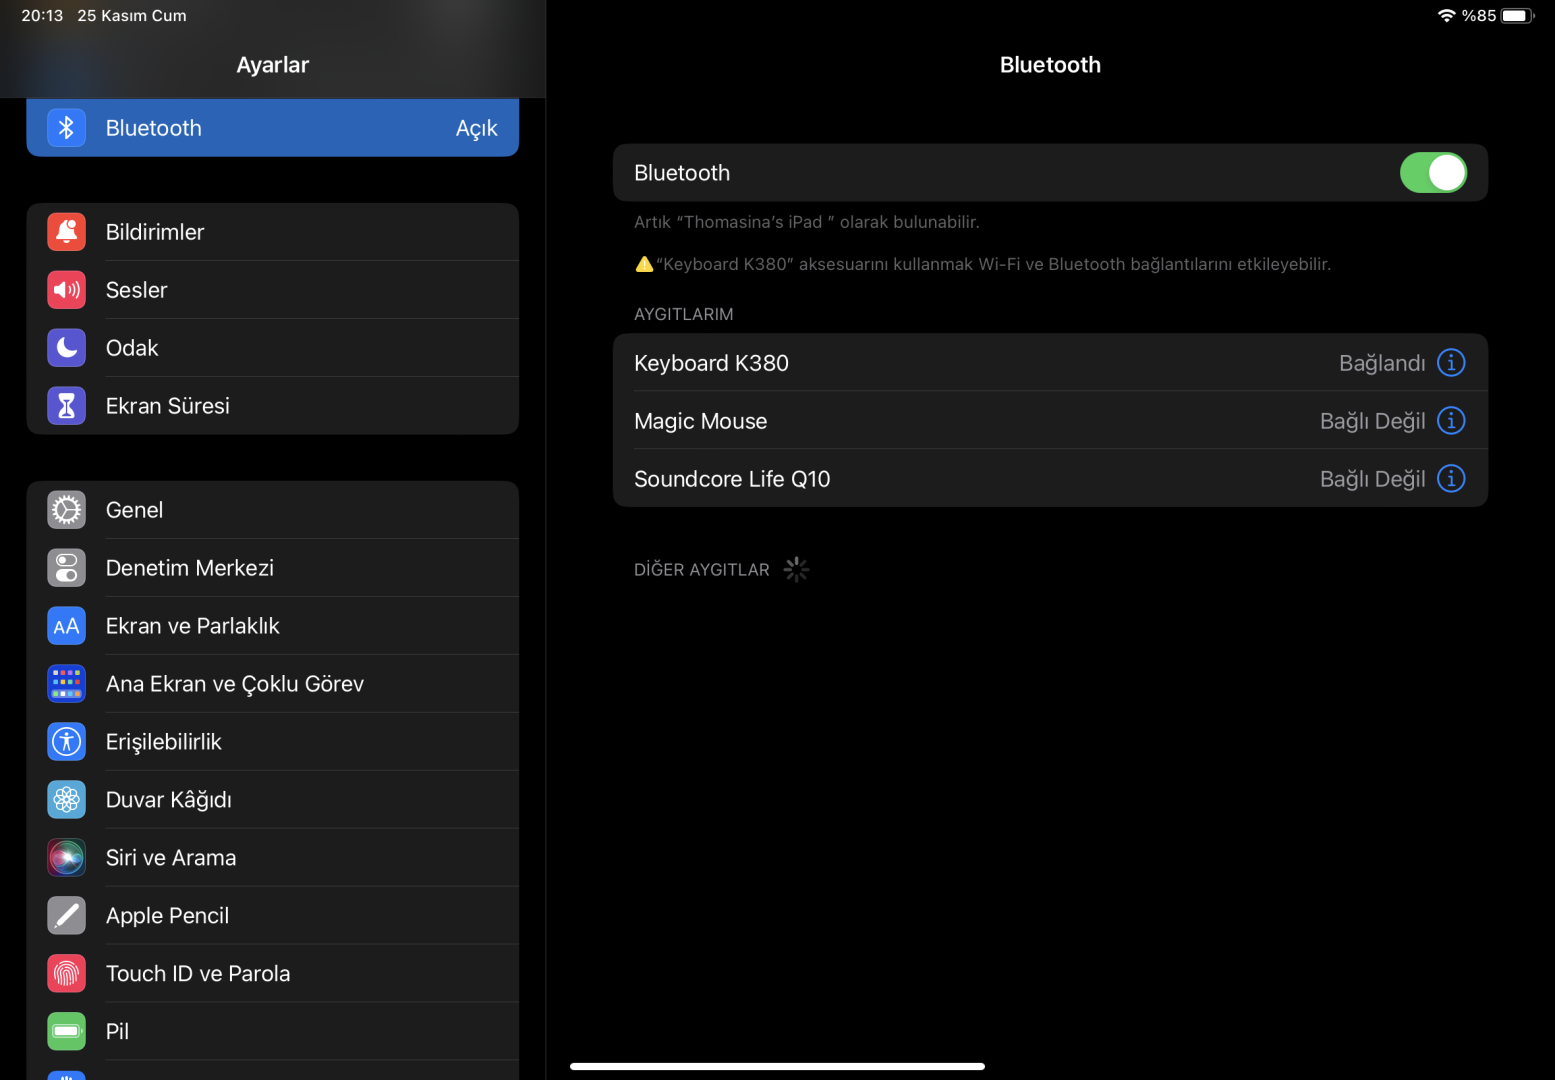The height and width of the screenshot is (1080, 1555).
Task: Open Erişilebilirlik settings
Action: (273, 742)
